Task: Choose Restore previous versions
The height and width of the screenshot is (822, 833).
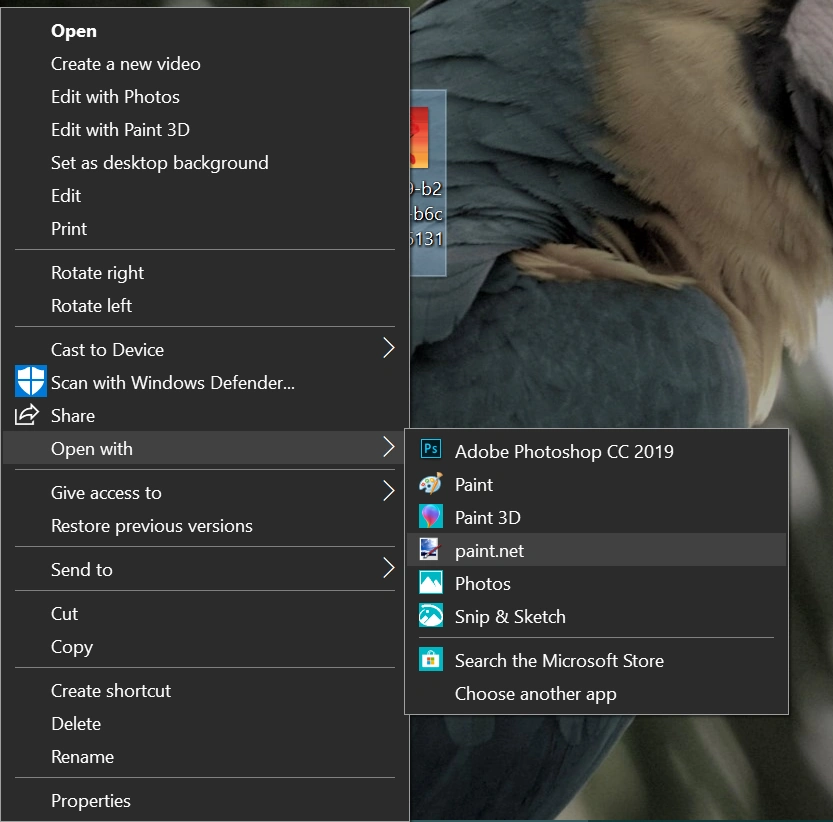Action: [x=205, y=526]
